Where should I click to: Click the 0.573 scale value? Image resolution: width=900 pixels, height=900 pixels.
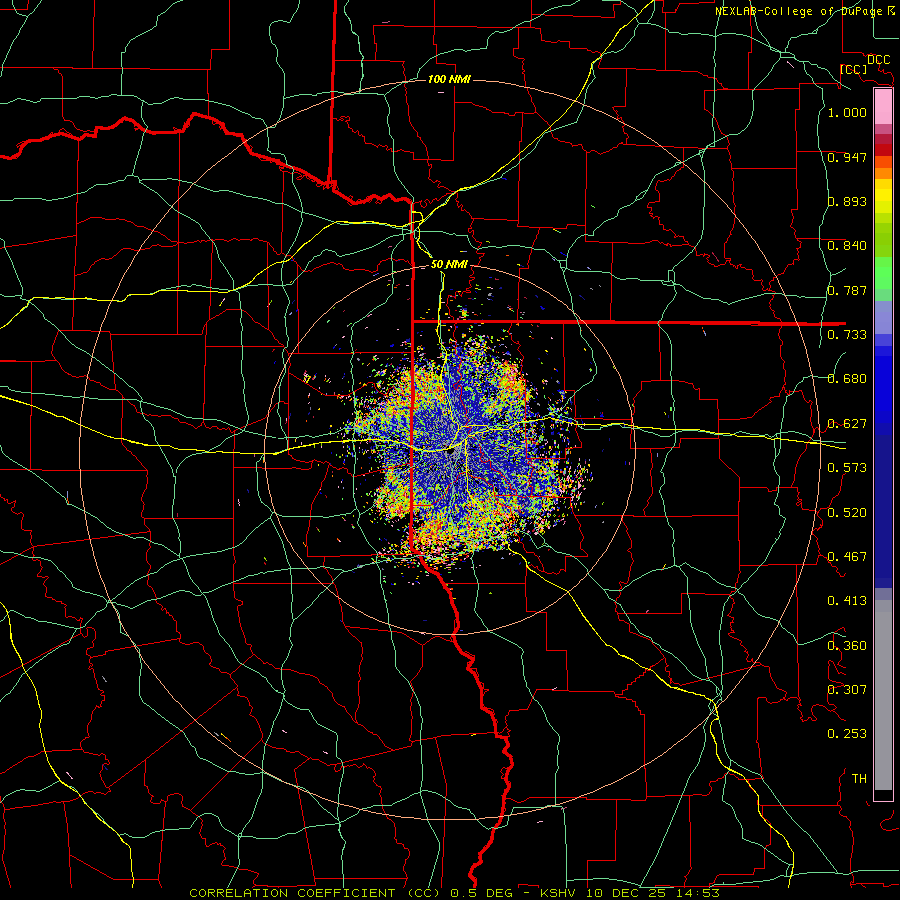pyautogui.click(x=847, y=468)
